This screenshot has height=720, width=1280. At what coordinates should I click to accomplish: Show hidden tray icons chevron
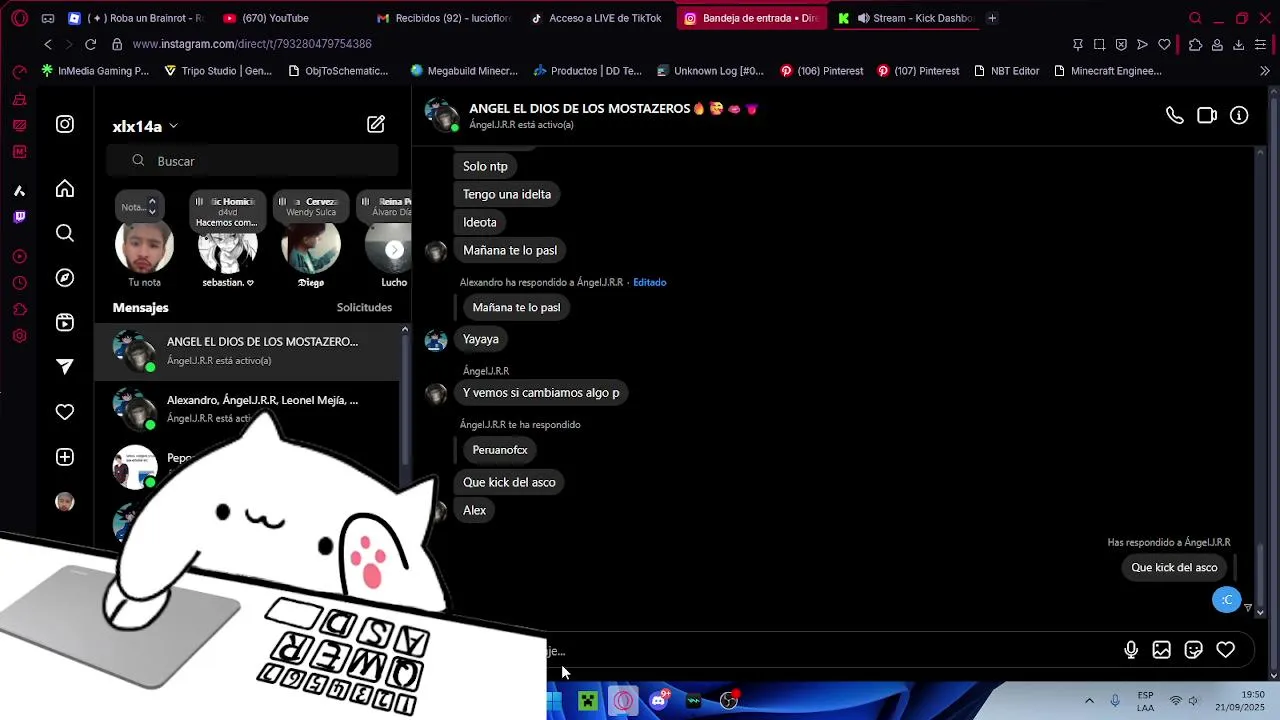(x=1089, y=701)
